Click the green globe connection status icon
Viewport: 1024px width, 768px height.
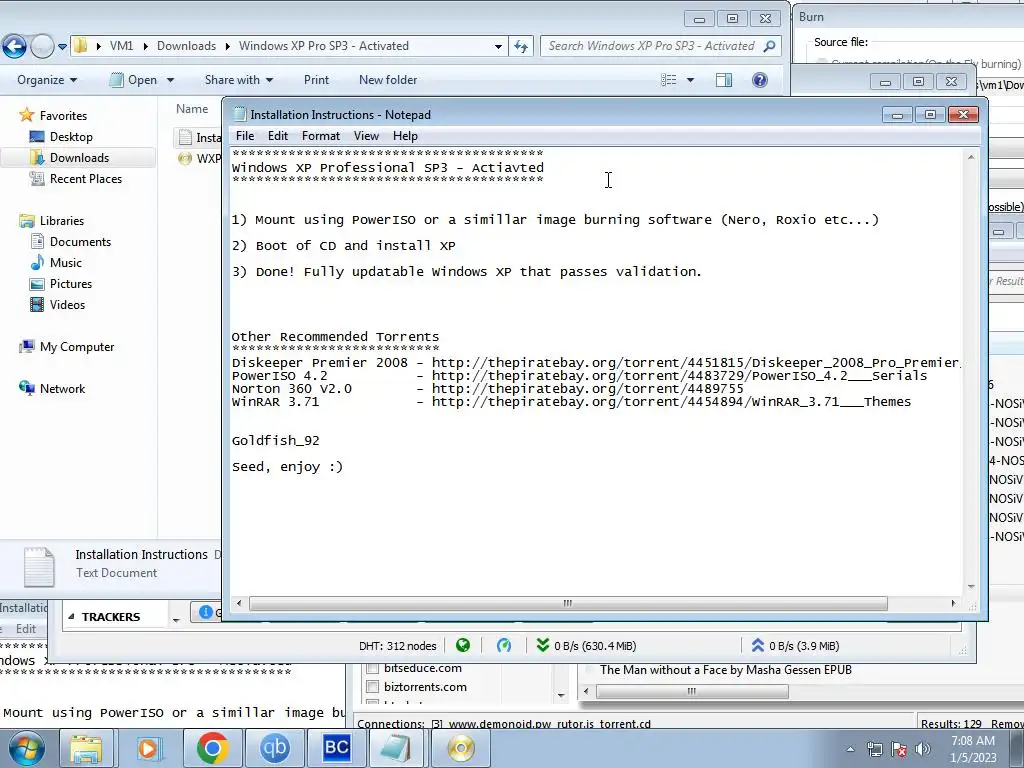pos(463,645)
